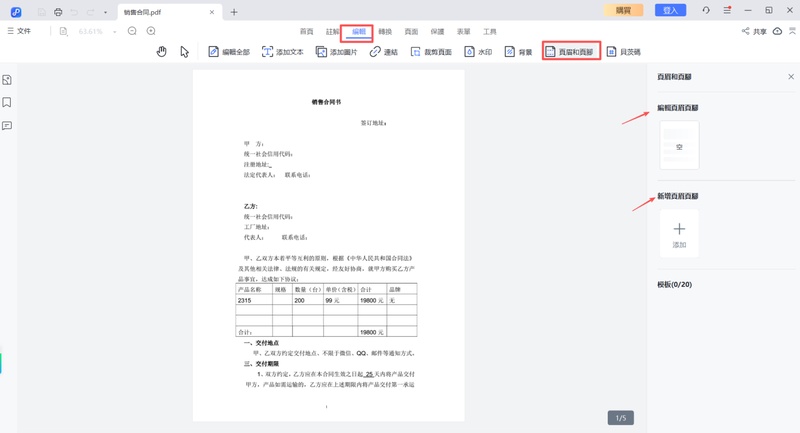Image resolution: width=800 pixels, height=433 pixels.
Task: Switch to the 轉換 convert tab
Action: point(385,32)
